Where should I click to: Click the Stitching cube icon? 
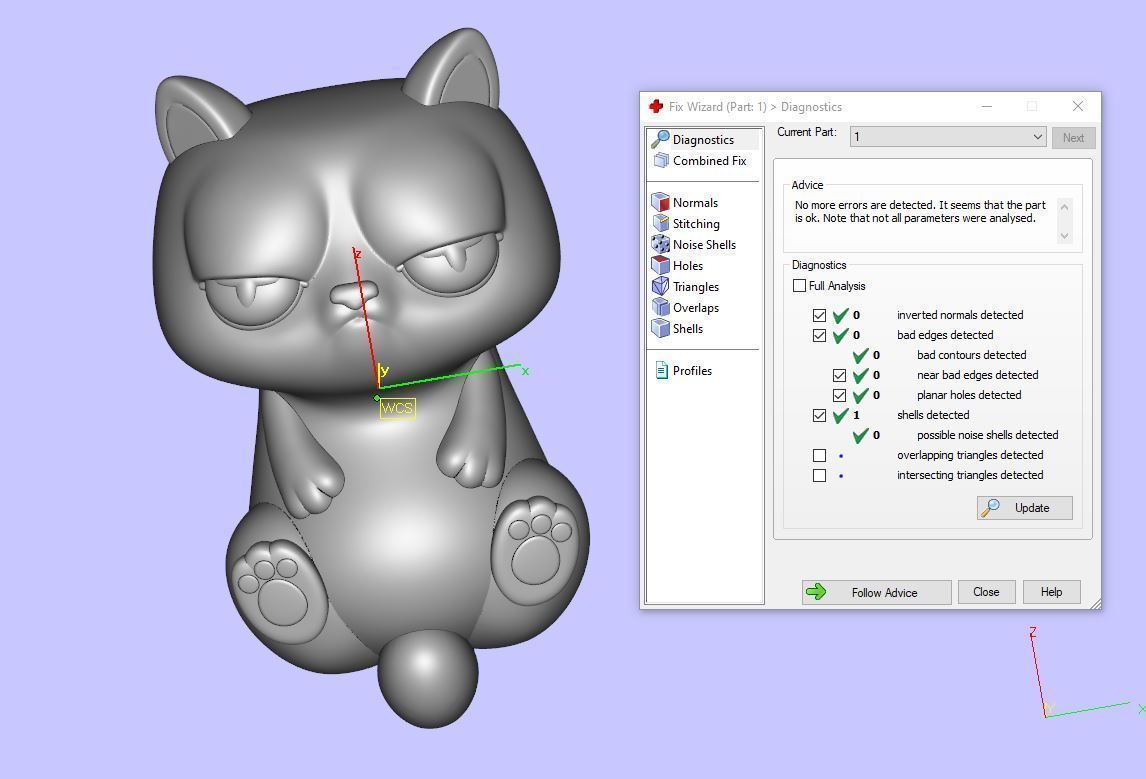(x=661, y=223)
